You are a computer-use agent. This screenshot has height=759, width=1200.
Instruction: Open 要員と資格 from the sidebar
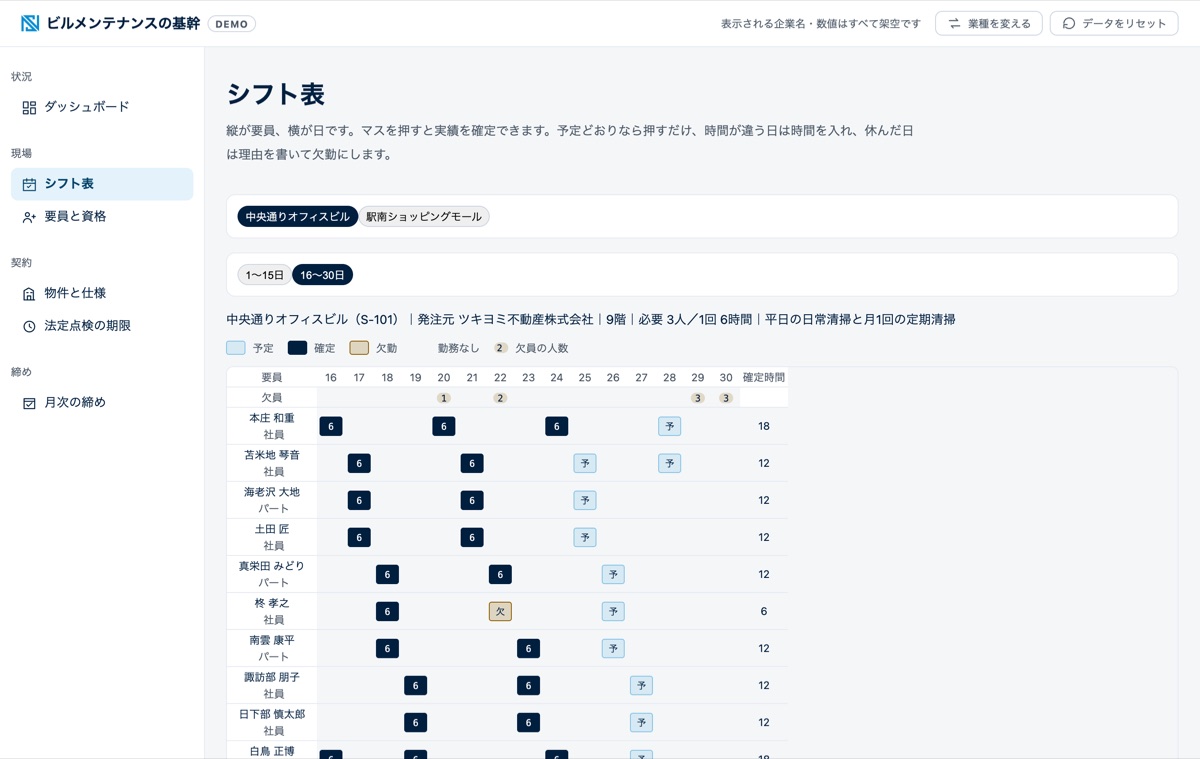[x=102, y=216]
